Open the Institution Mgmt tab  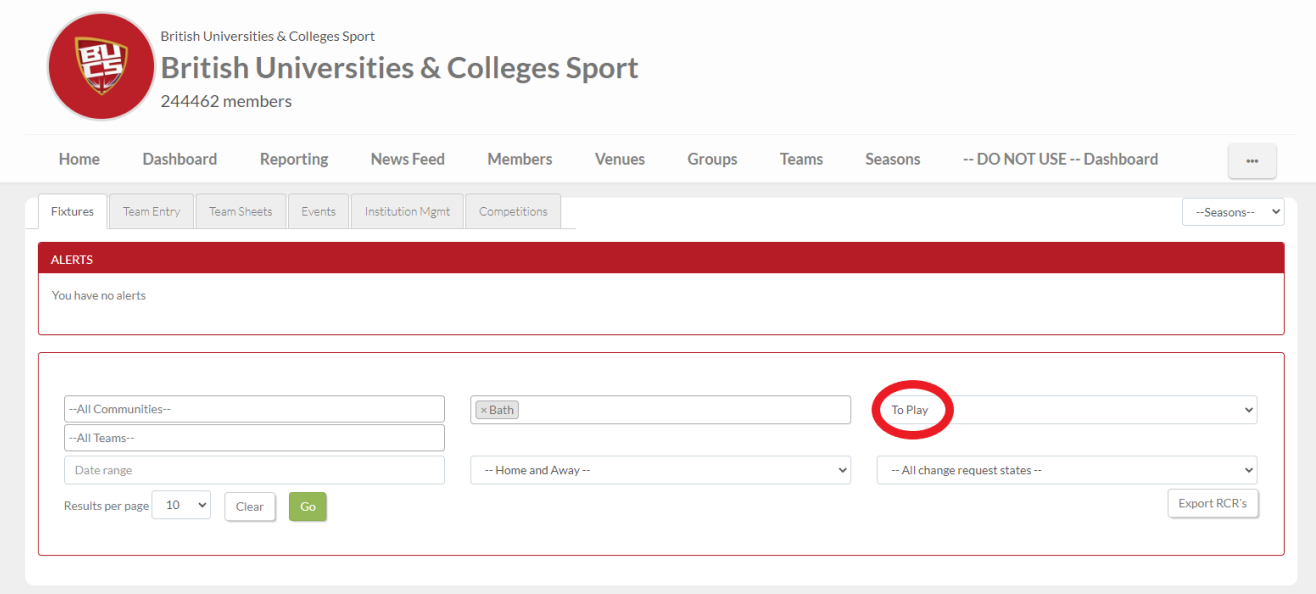(x=407, y=212)
